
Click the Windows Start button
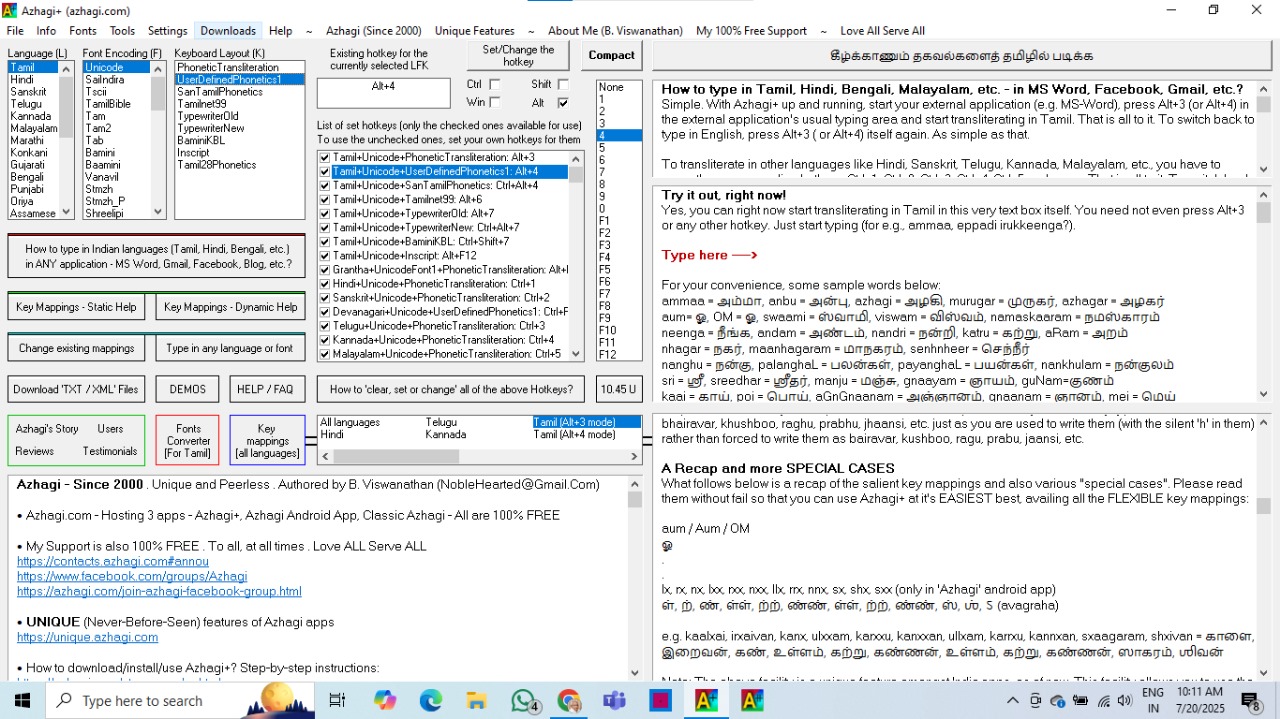point(22,700)
